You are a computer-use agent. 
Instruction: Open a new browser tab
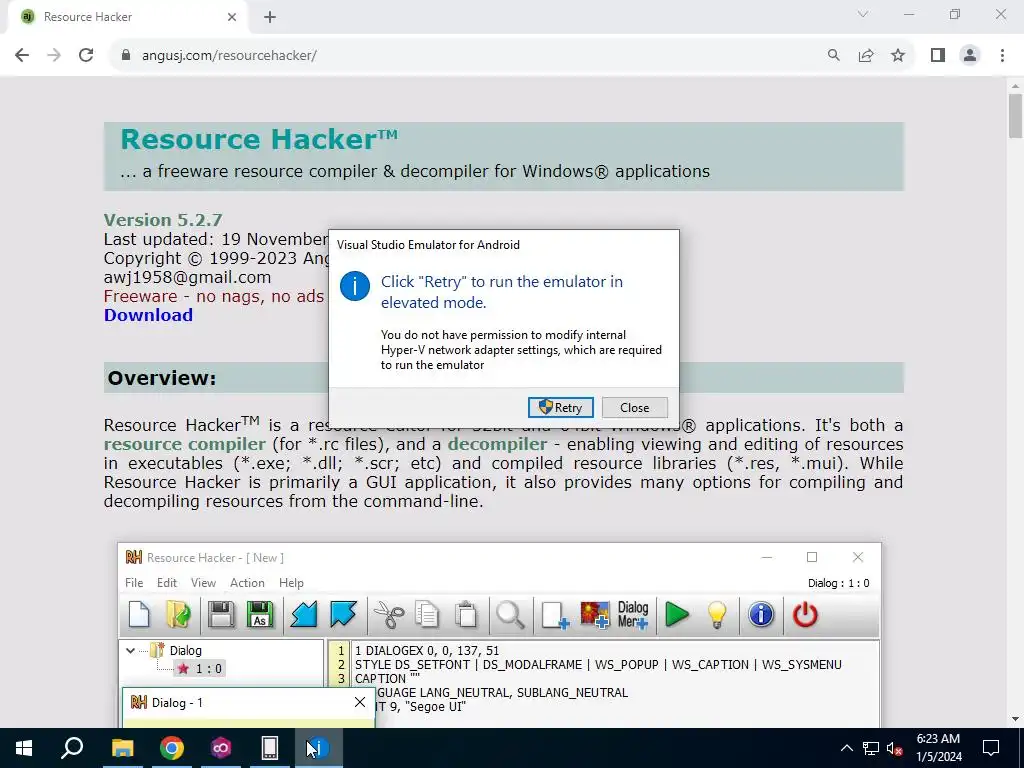[270, 17]
